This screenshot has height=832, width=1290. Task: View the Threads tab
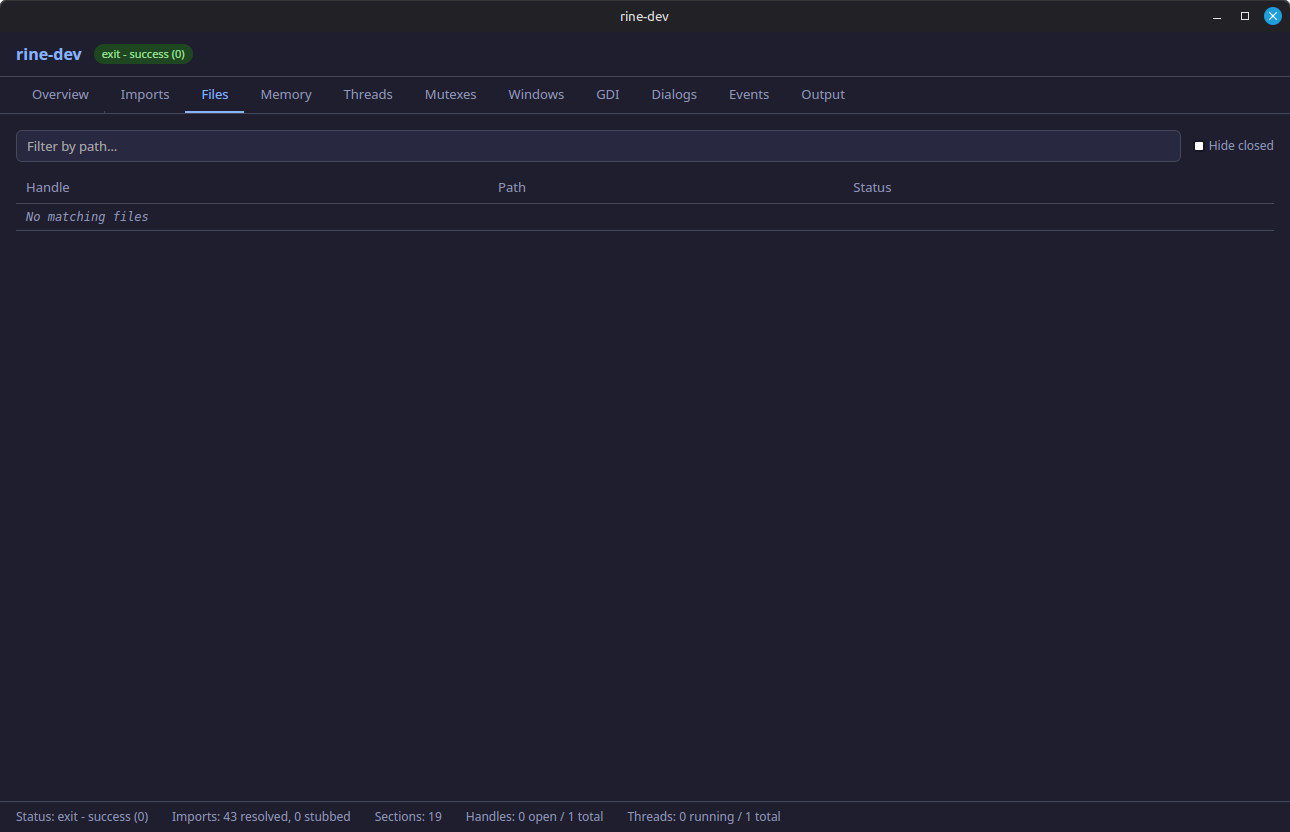point(367,94)
